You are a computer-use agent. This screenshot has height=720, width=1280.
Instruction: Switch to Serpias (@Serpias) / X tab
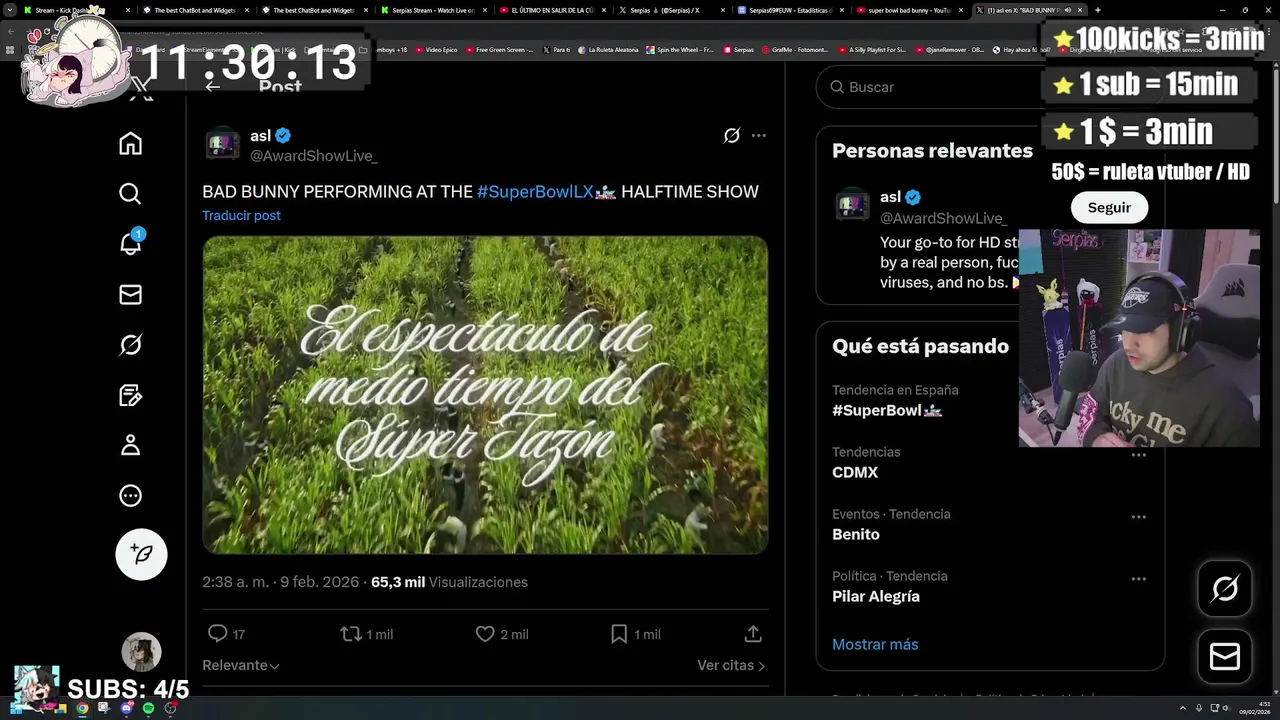click(x=671, y=10)
